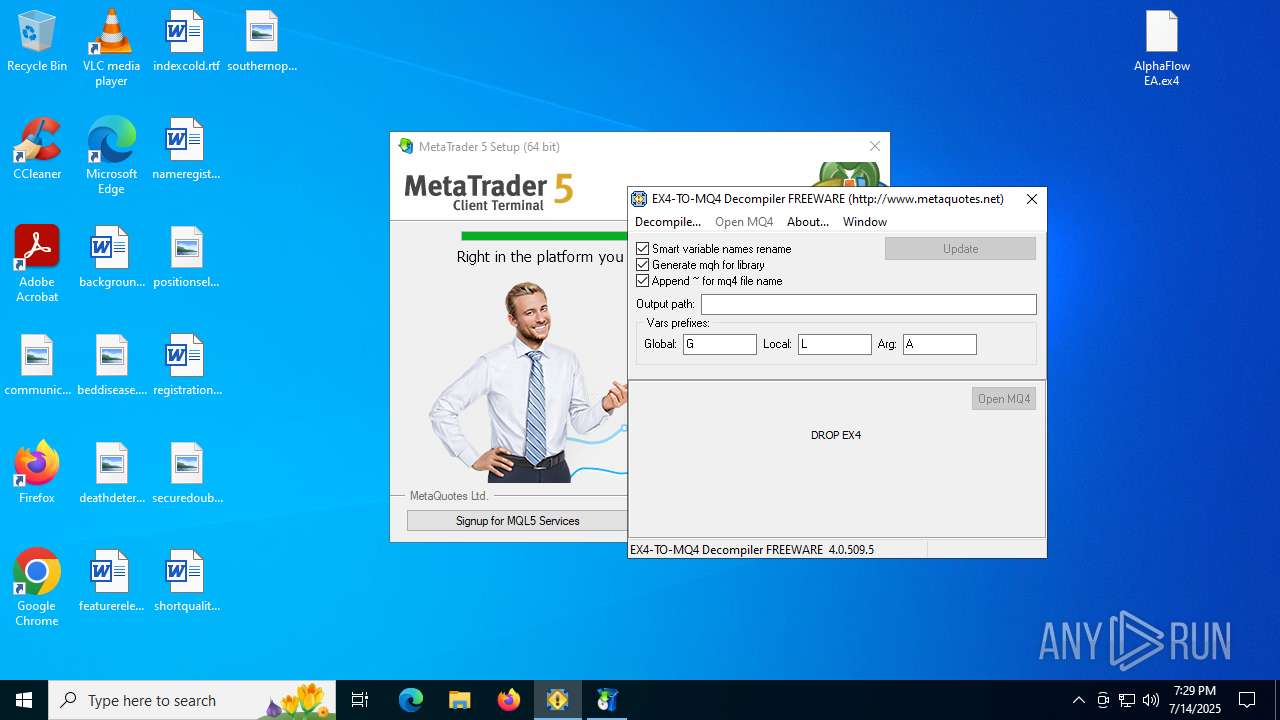Viewport: 1280px width, 720px height.
Task: Close the EX4-TO-MQ4 Decompiler window
Action: pyautogui.click(x=1032, y=199)
